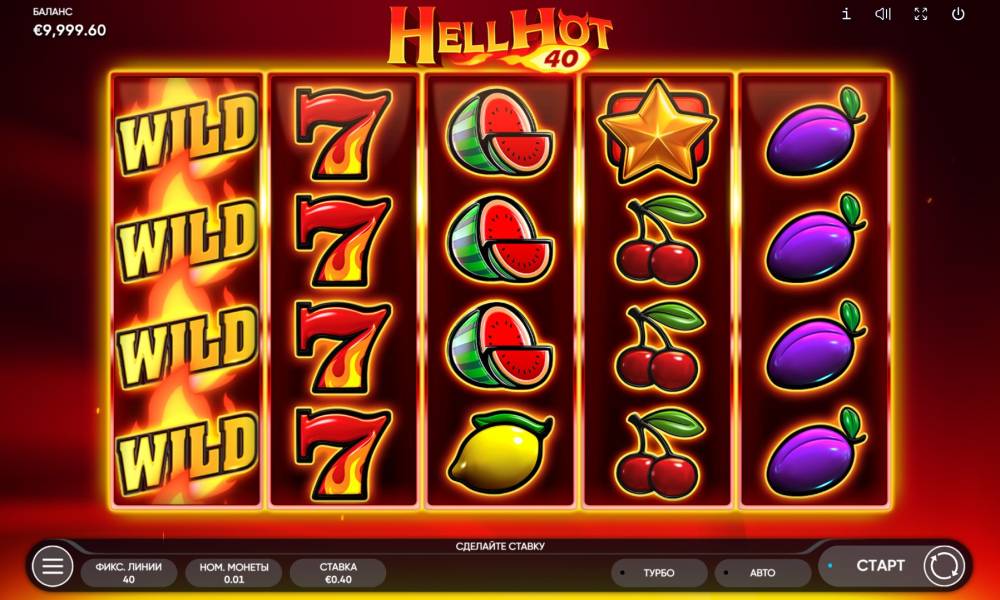The height and width of the screenshot is (600, 1000).
Task: Open the Ставка bet selector
Action: pyautogui.click(x=338, y=573)
